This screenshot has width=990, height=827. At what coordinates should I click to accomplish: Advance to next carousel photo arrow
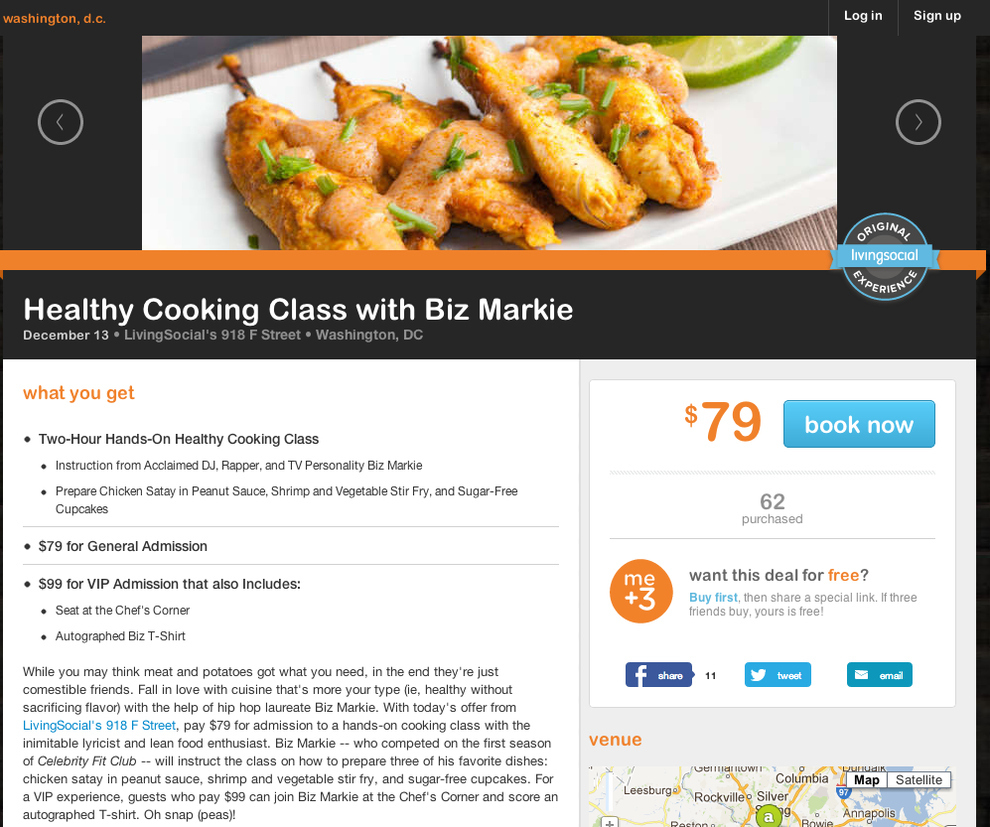click(x=918, y=122)
